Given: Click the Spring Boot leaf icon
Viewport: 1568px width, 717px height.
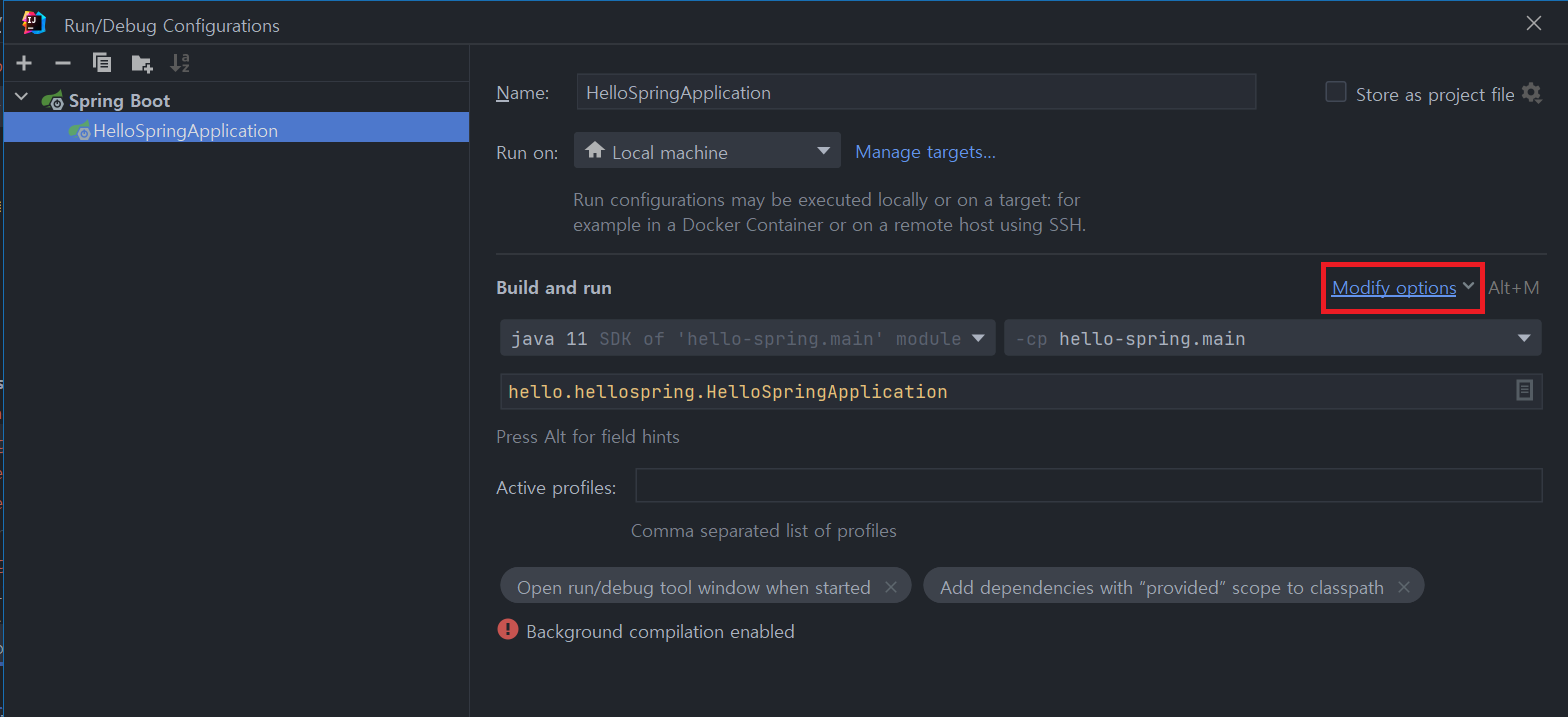Looking at the screenshot, I should point(52,100).
